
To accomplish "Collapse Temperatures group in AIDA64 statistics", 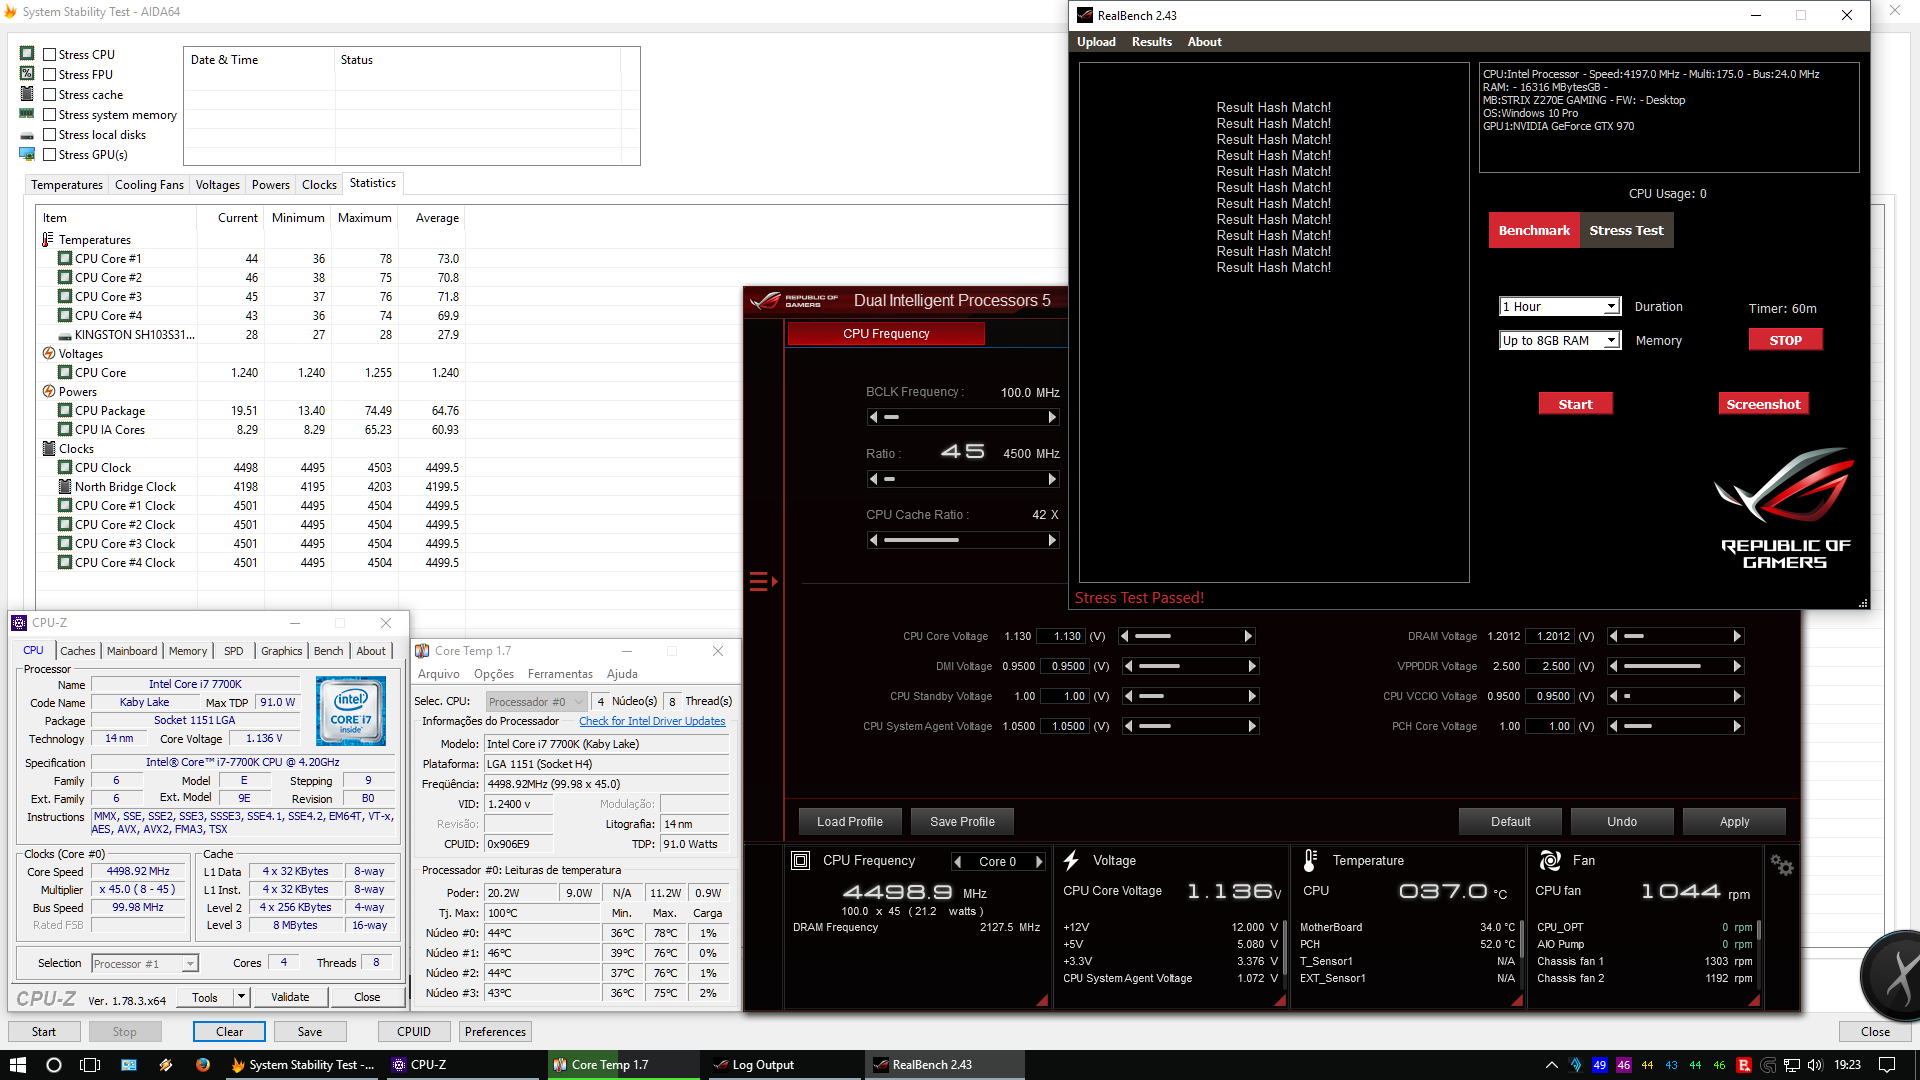I will 47,240.
